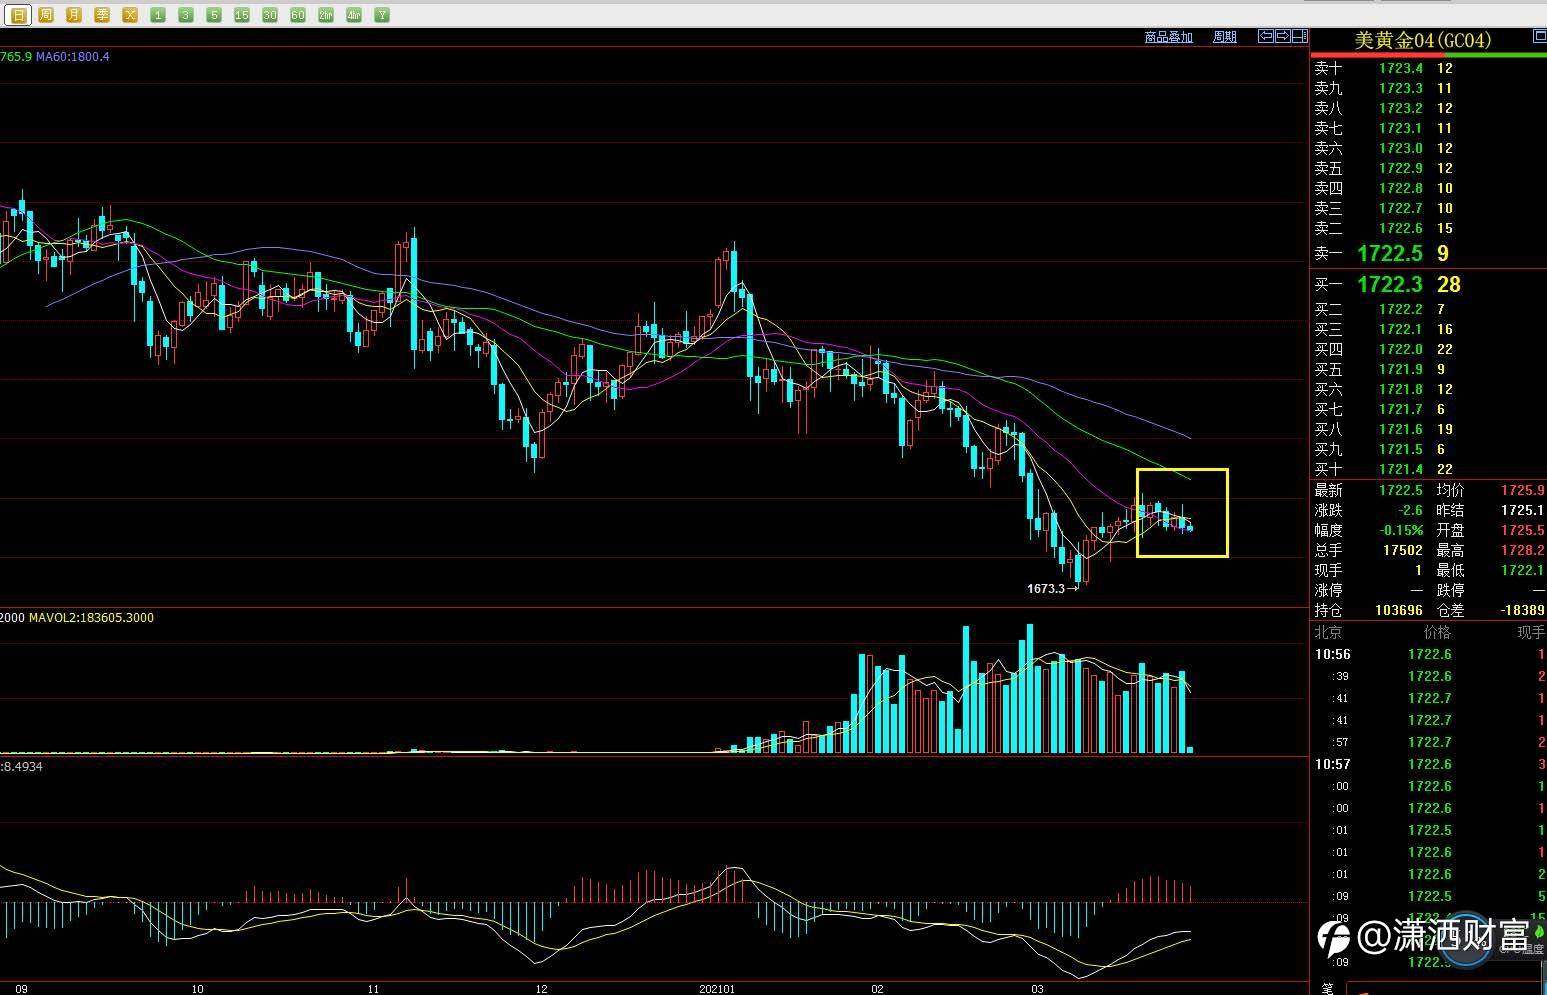Switch to weekly 周 chart period

46,15
